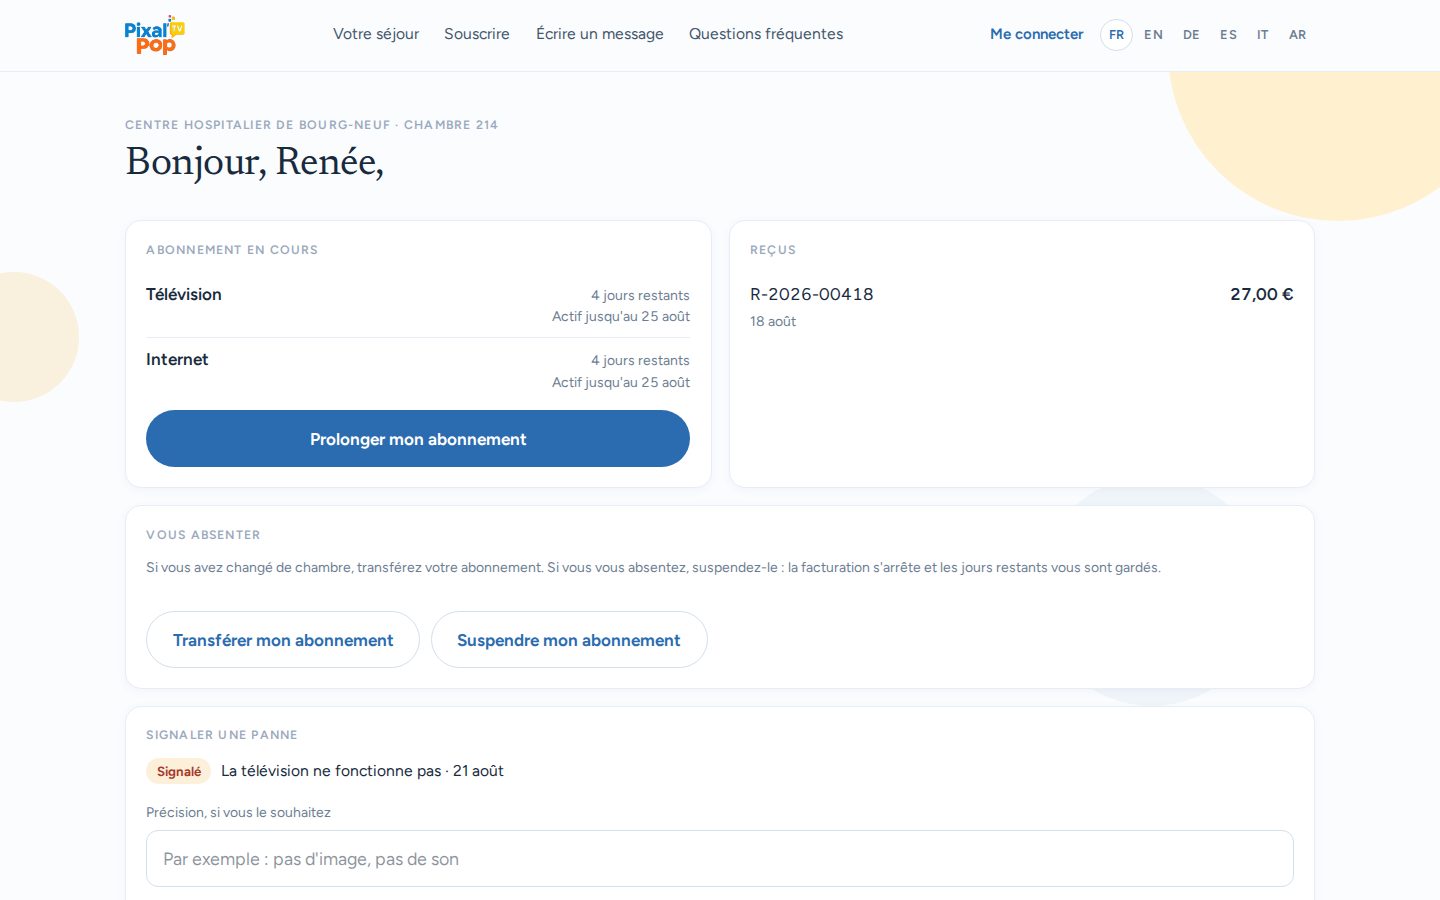Click the PixalPop TV logo

pos(155,35)
